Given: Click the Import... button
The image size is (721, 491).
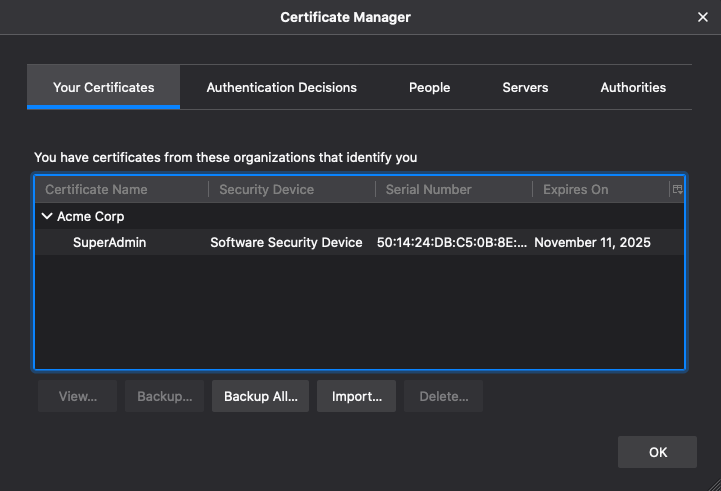Looking at the screenshot, I should [x=357, y=396].
